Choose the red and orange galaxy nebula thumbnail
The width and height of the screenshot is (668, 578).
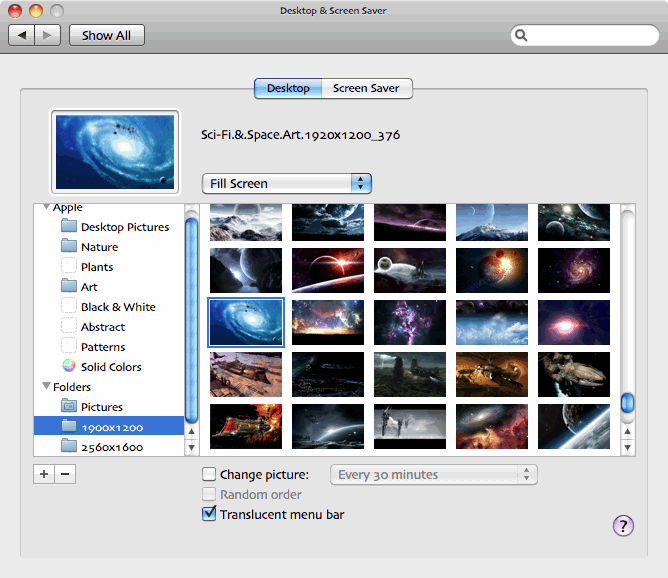coord(492,426)
